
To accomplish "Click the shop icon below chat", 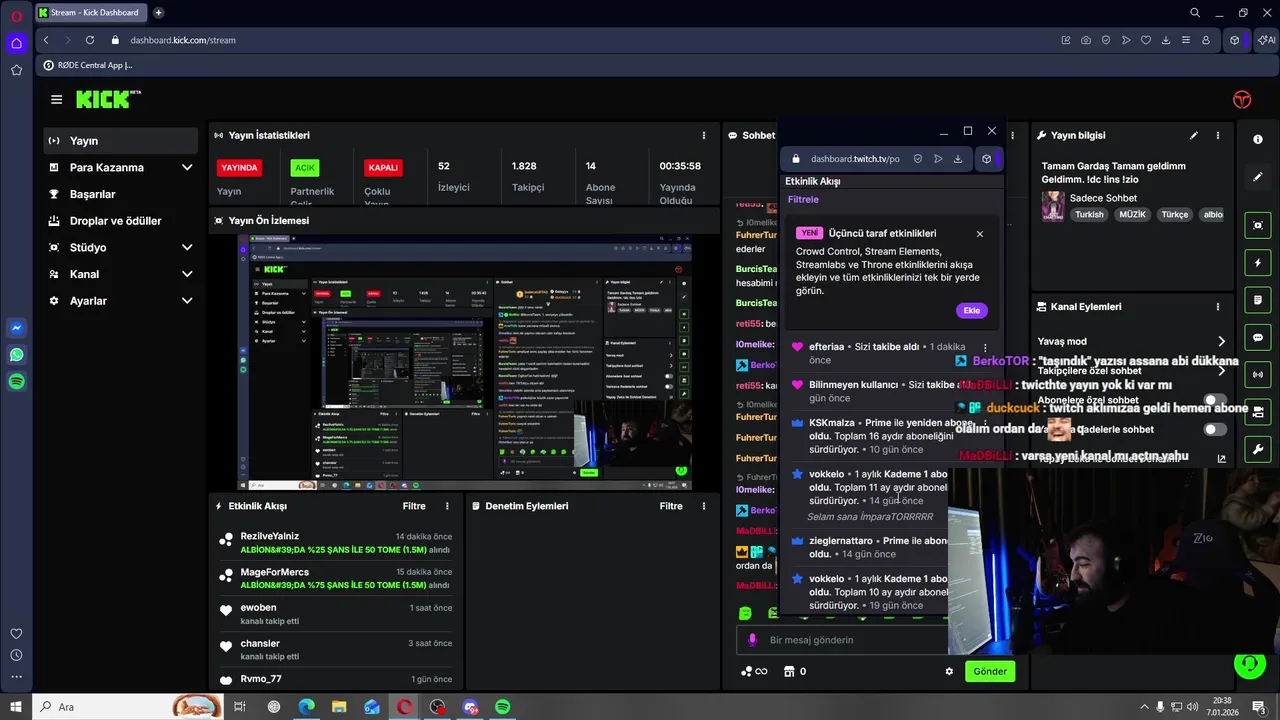I will coord(789,671).
